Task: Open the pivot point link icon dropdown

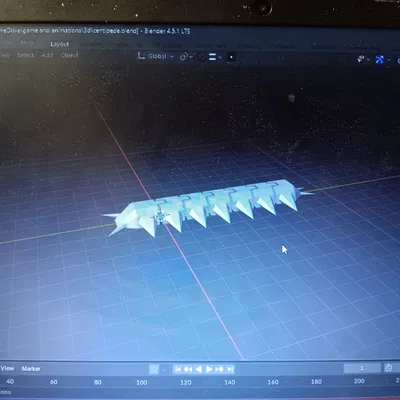Action: coord(186,57)
